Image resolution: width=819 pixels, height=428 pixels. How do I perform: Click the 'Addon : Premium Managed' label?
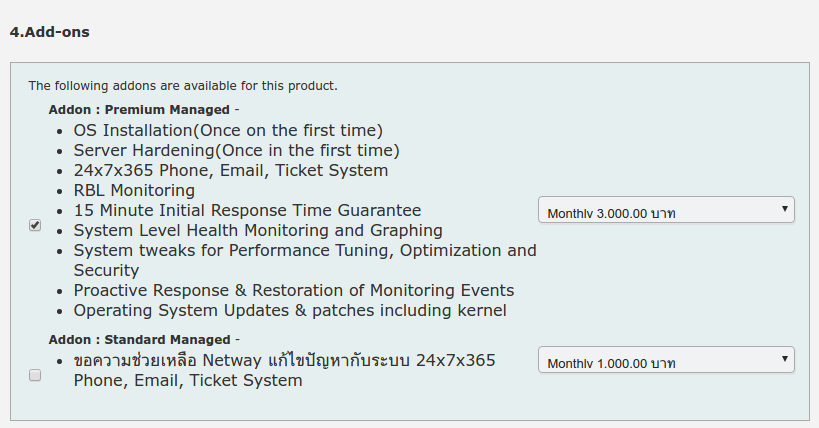[140, 109]
